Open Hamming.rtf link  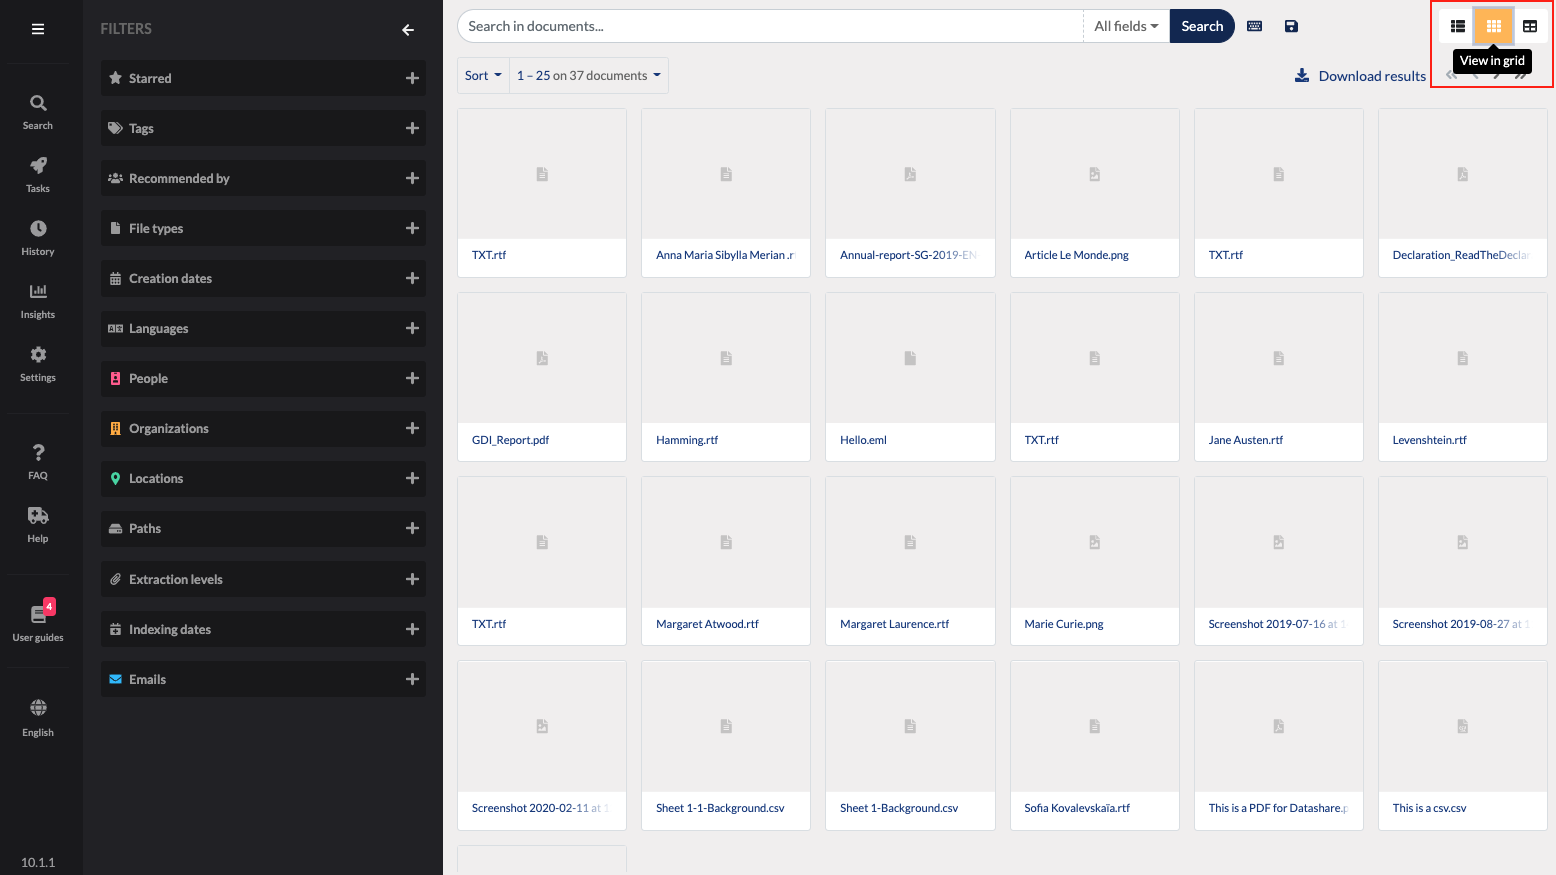(x=687, y=440)
